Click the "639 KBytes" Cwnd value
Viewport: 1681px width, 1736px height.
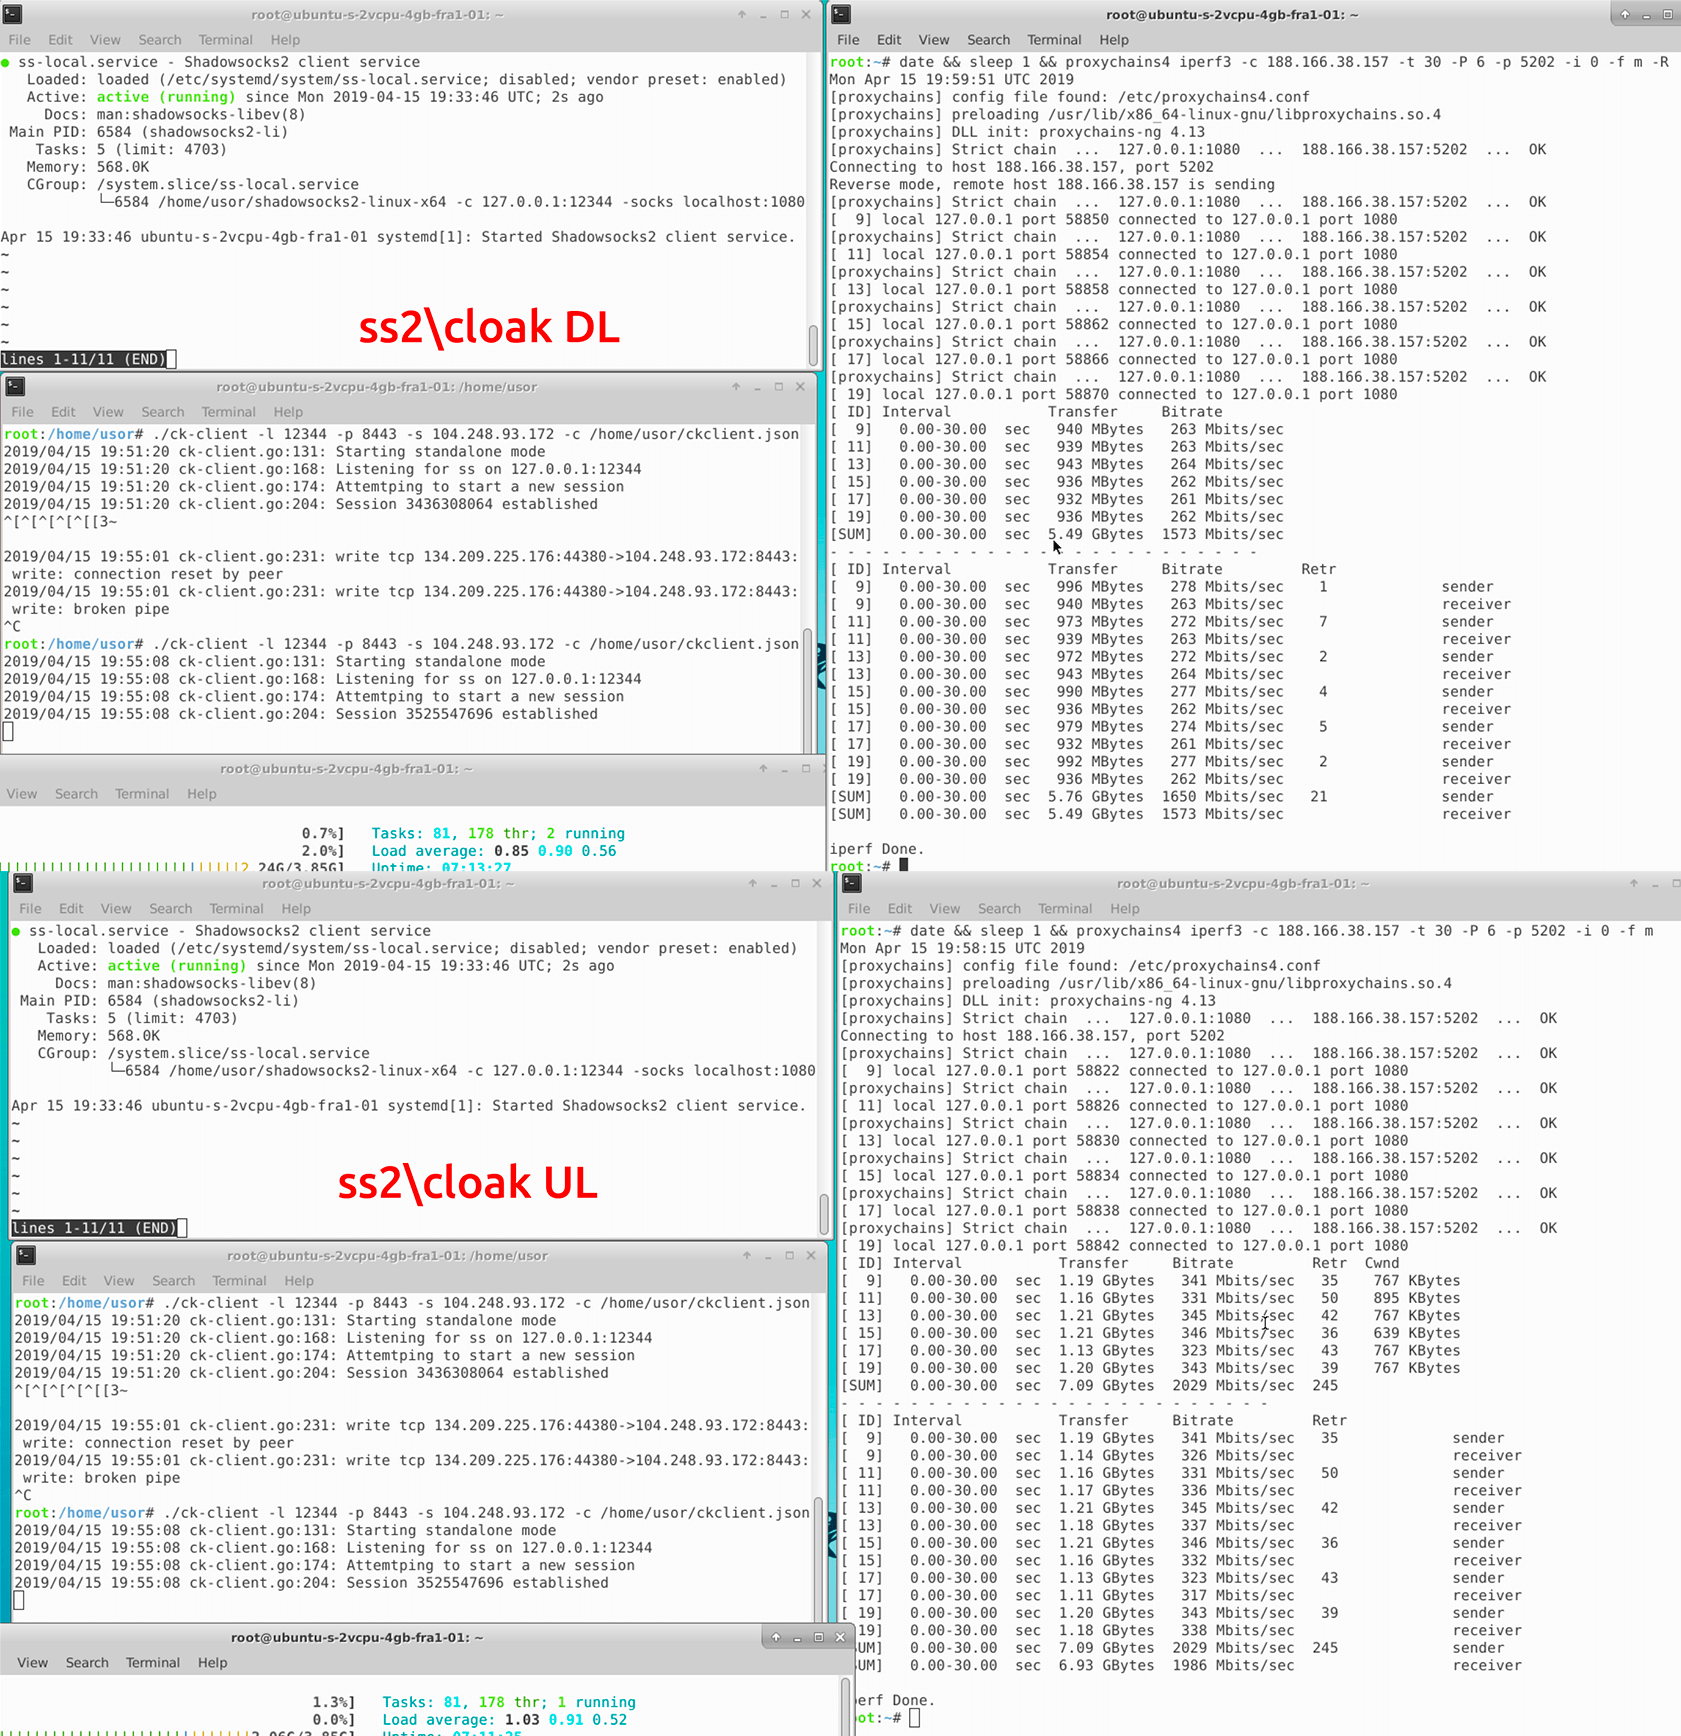point(1416,1334)
